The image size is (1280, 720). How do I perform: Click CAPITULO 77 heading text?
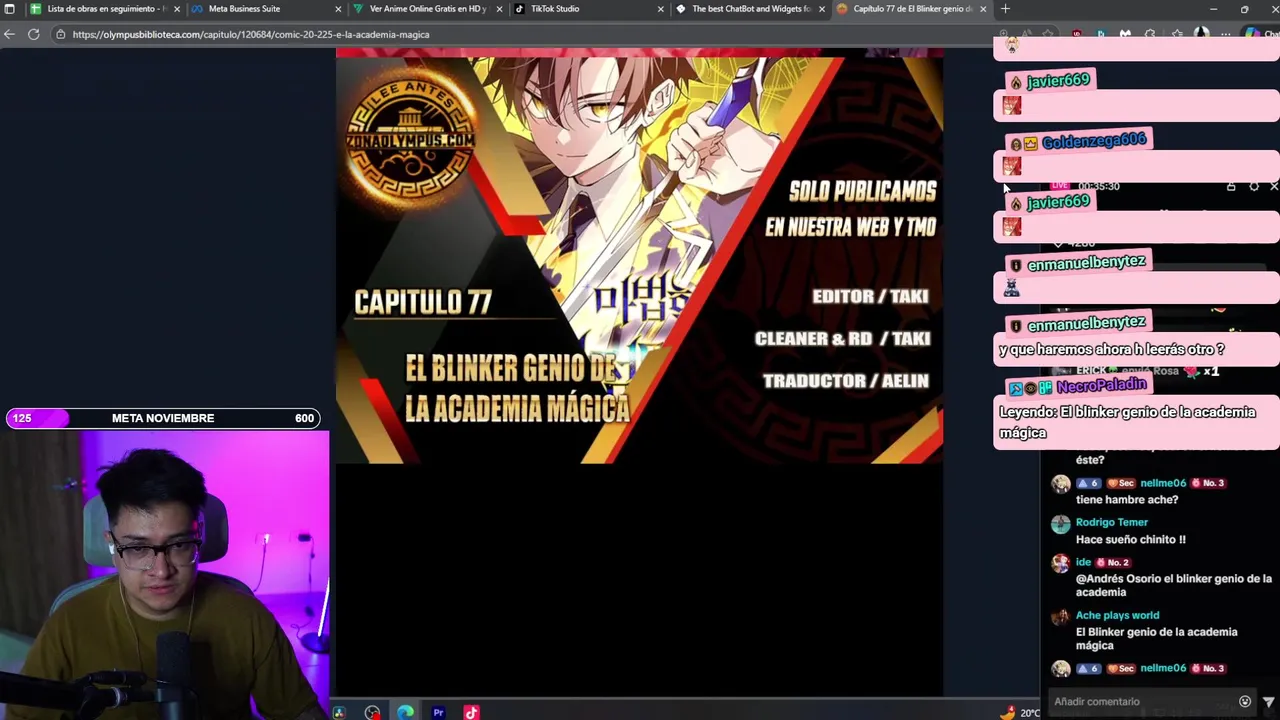pyautogui.click(x=423, y=302)
